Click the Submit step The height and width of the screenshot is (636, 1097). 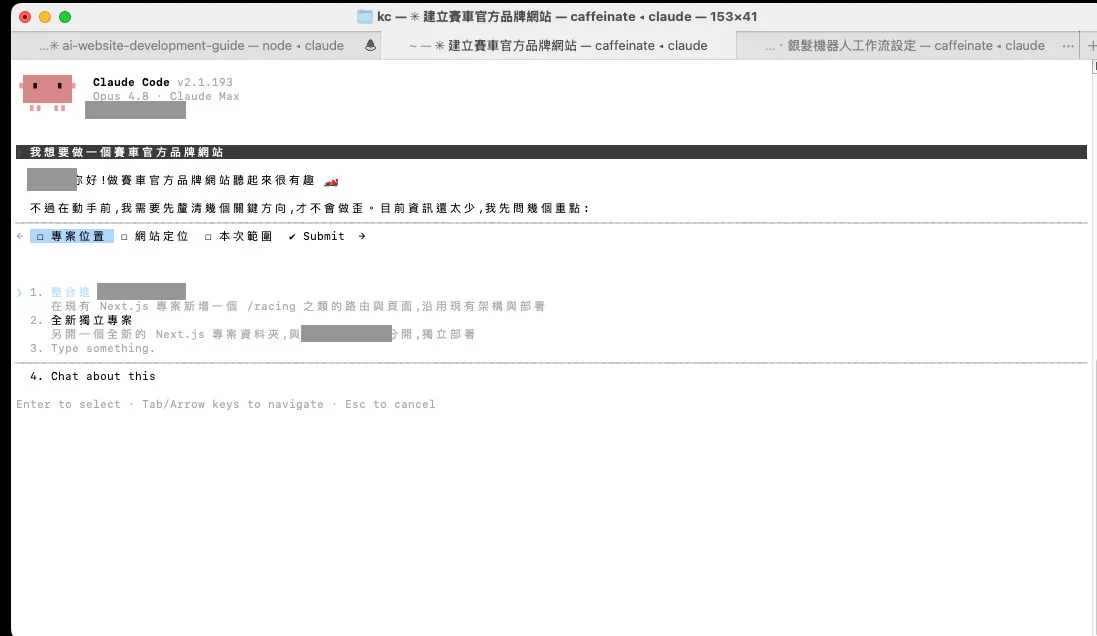click(316, 236)
